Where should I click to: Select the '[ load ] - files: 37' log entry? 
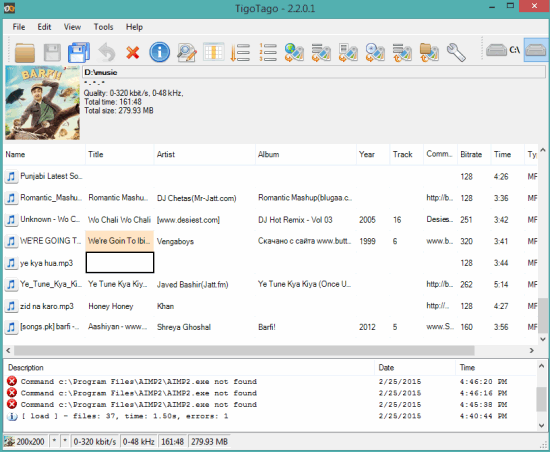pos(270,416)
